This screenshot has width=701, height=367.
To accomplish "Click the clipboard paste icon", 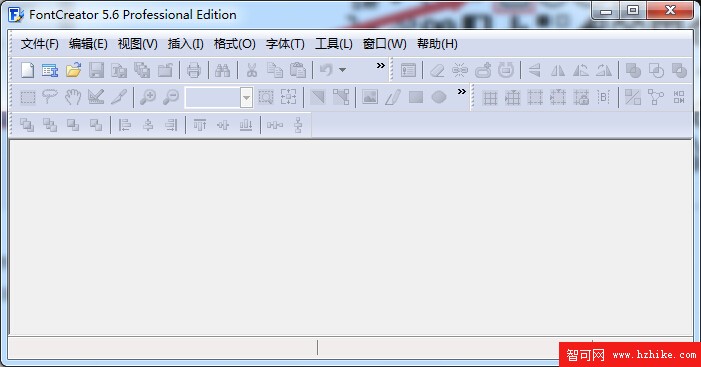I will coord(298,70).
